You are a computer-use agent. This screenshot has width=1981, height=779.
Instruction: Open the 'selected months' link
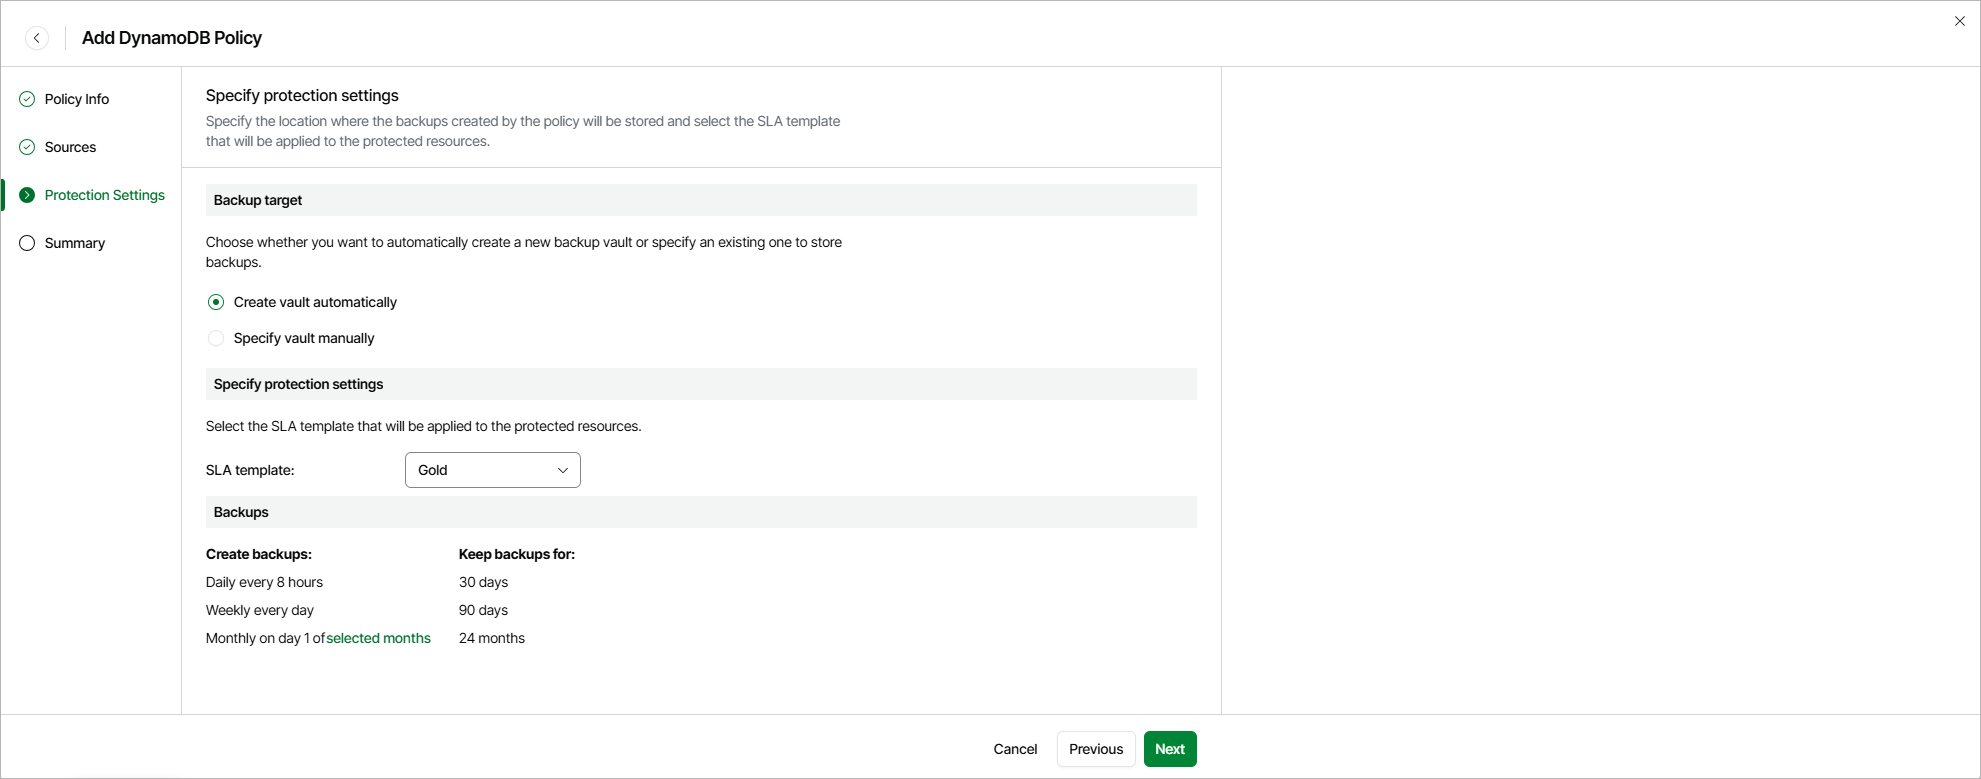tap(379, 638)
